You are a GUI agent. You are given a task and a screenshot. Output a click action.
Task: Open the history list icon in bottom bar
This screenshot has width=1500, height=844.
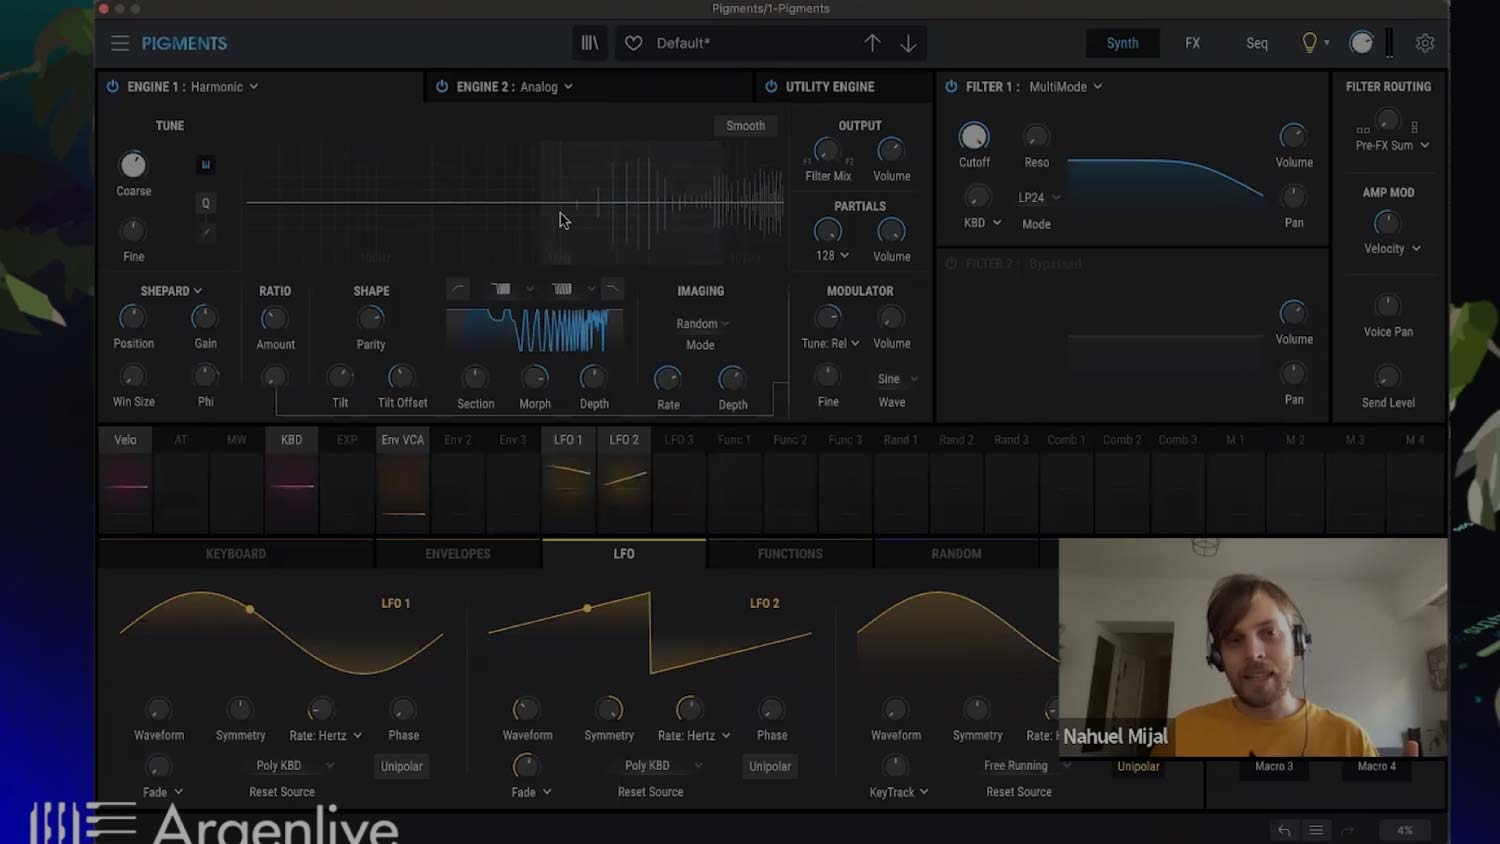(1316, 830)
